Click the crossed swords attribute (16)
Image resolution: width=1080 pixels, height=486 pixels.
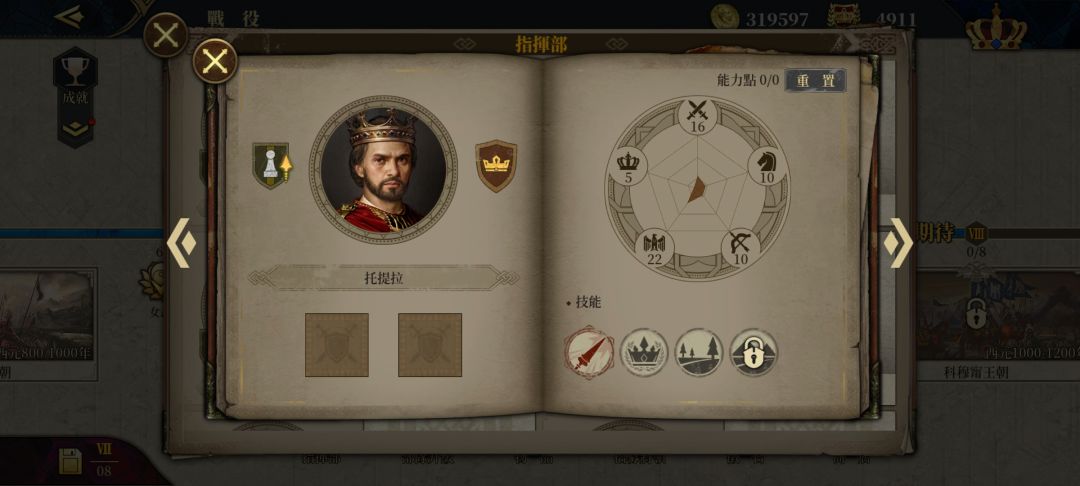(697, 116)
